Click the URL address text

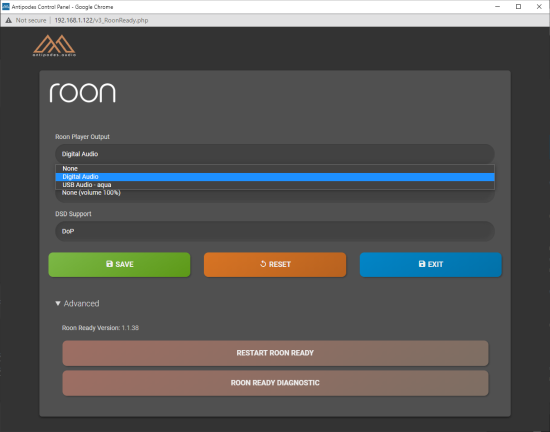click(101, 20)
